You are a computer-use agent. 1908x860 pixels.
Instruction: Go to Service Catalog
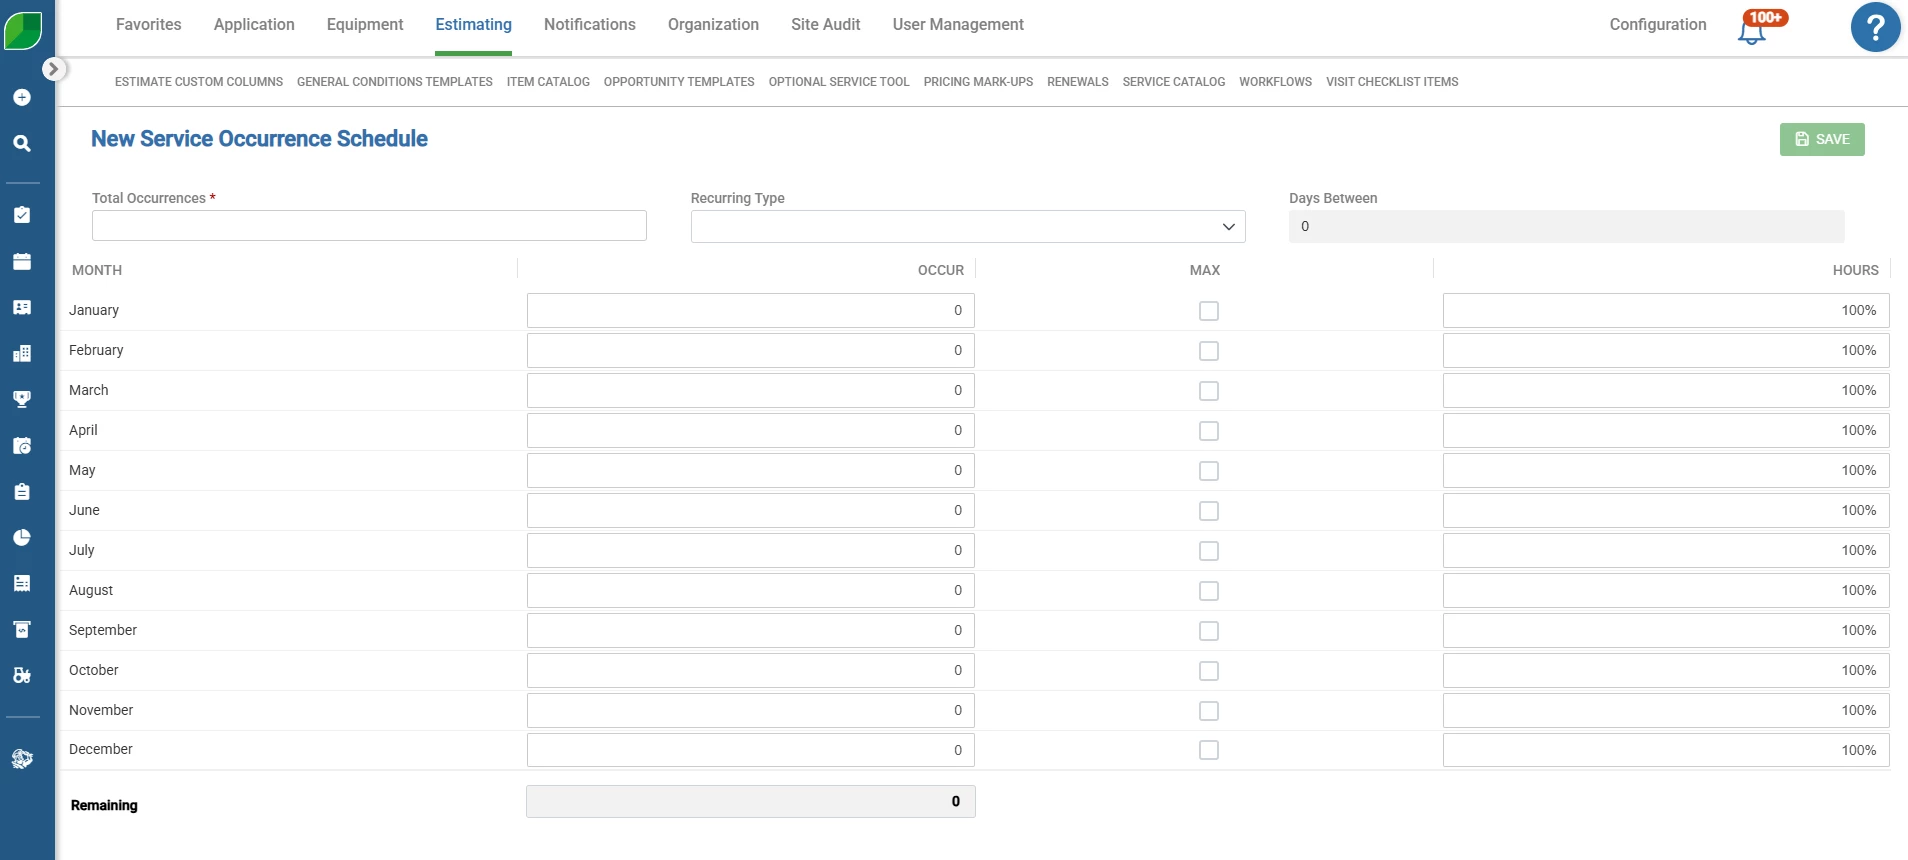[x=1174, y=82]
